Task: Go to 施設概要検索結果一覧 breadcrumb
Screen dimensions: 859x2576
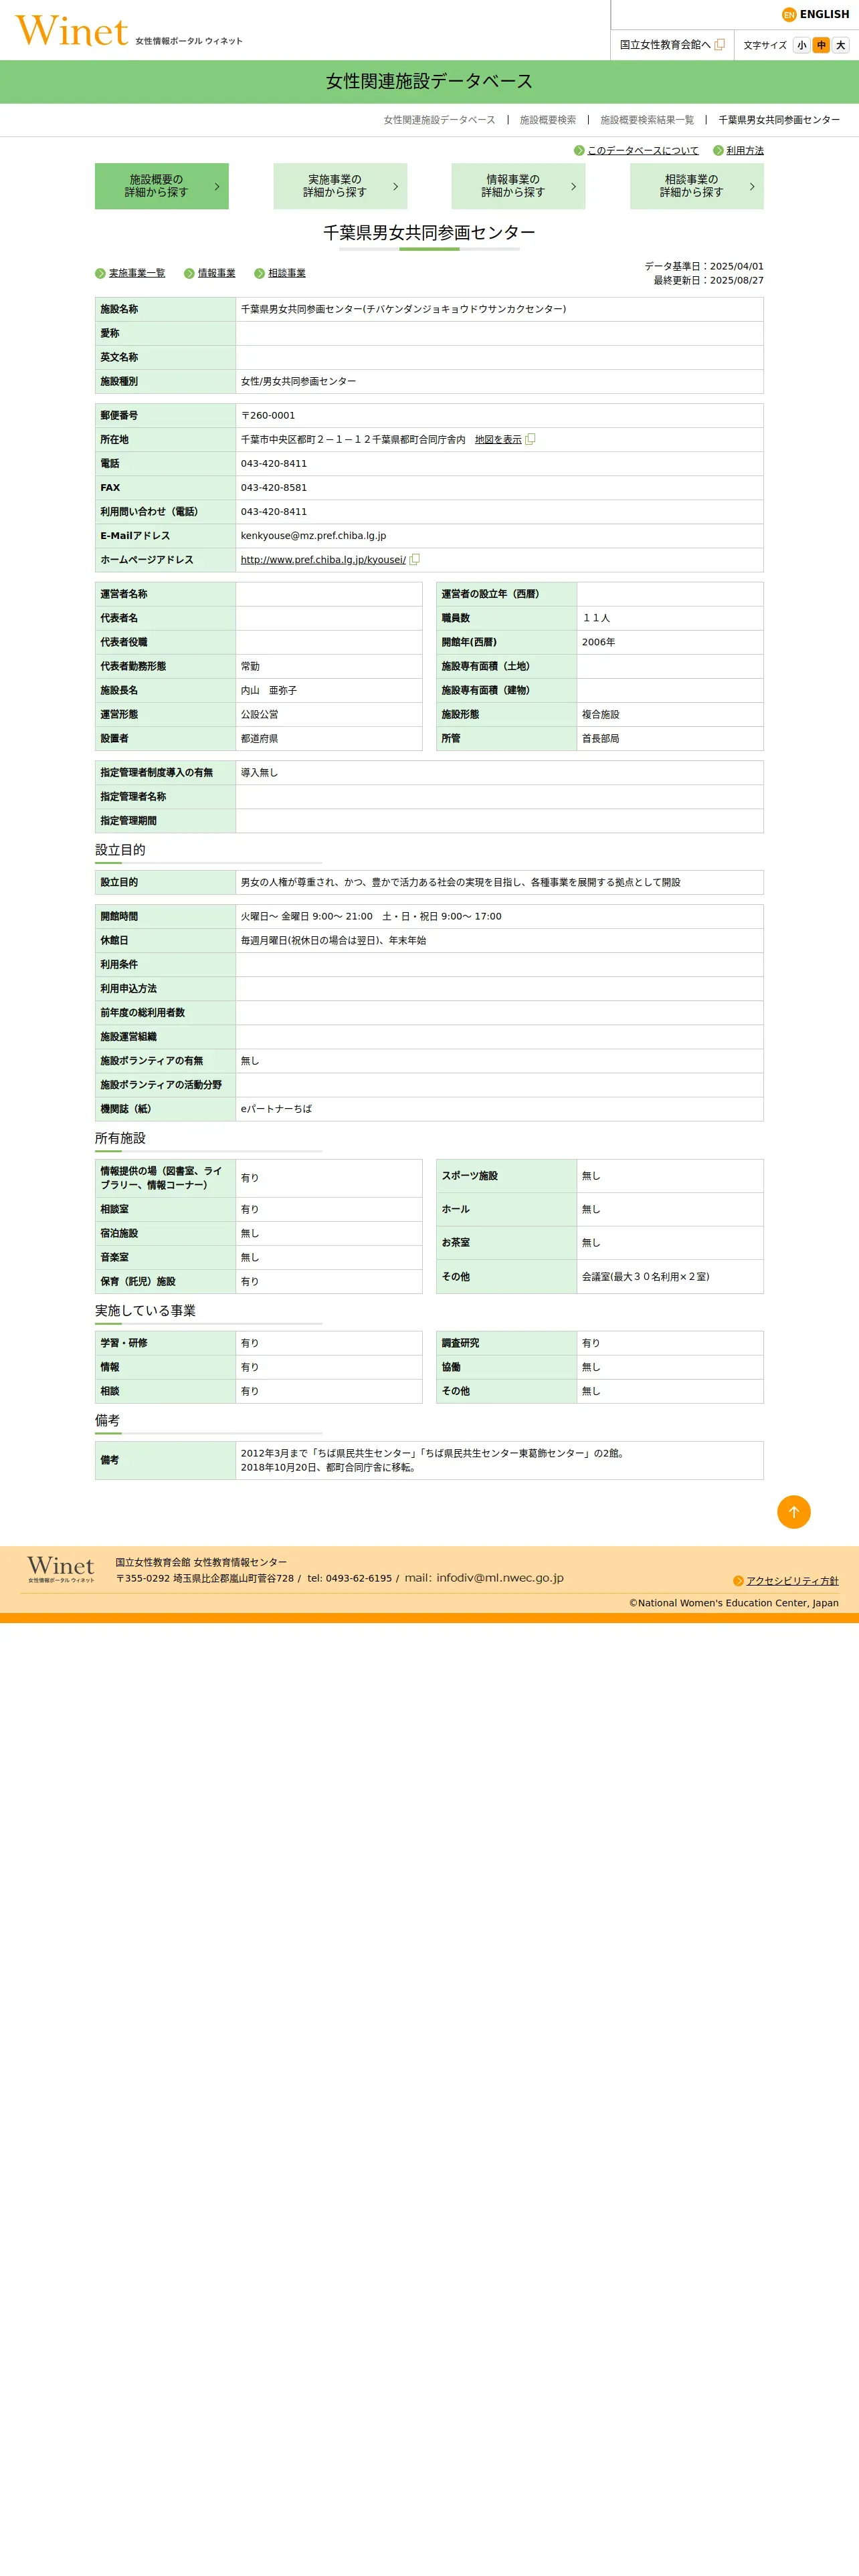Action: pos(647,120)
